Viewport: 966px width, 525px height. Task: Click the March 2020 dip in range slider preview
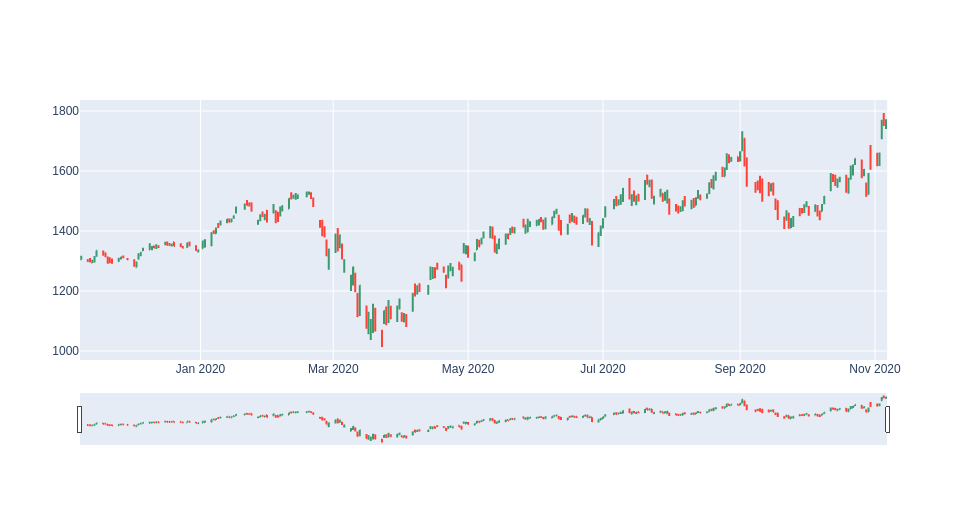(x=372, y=437)
